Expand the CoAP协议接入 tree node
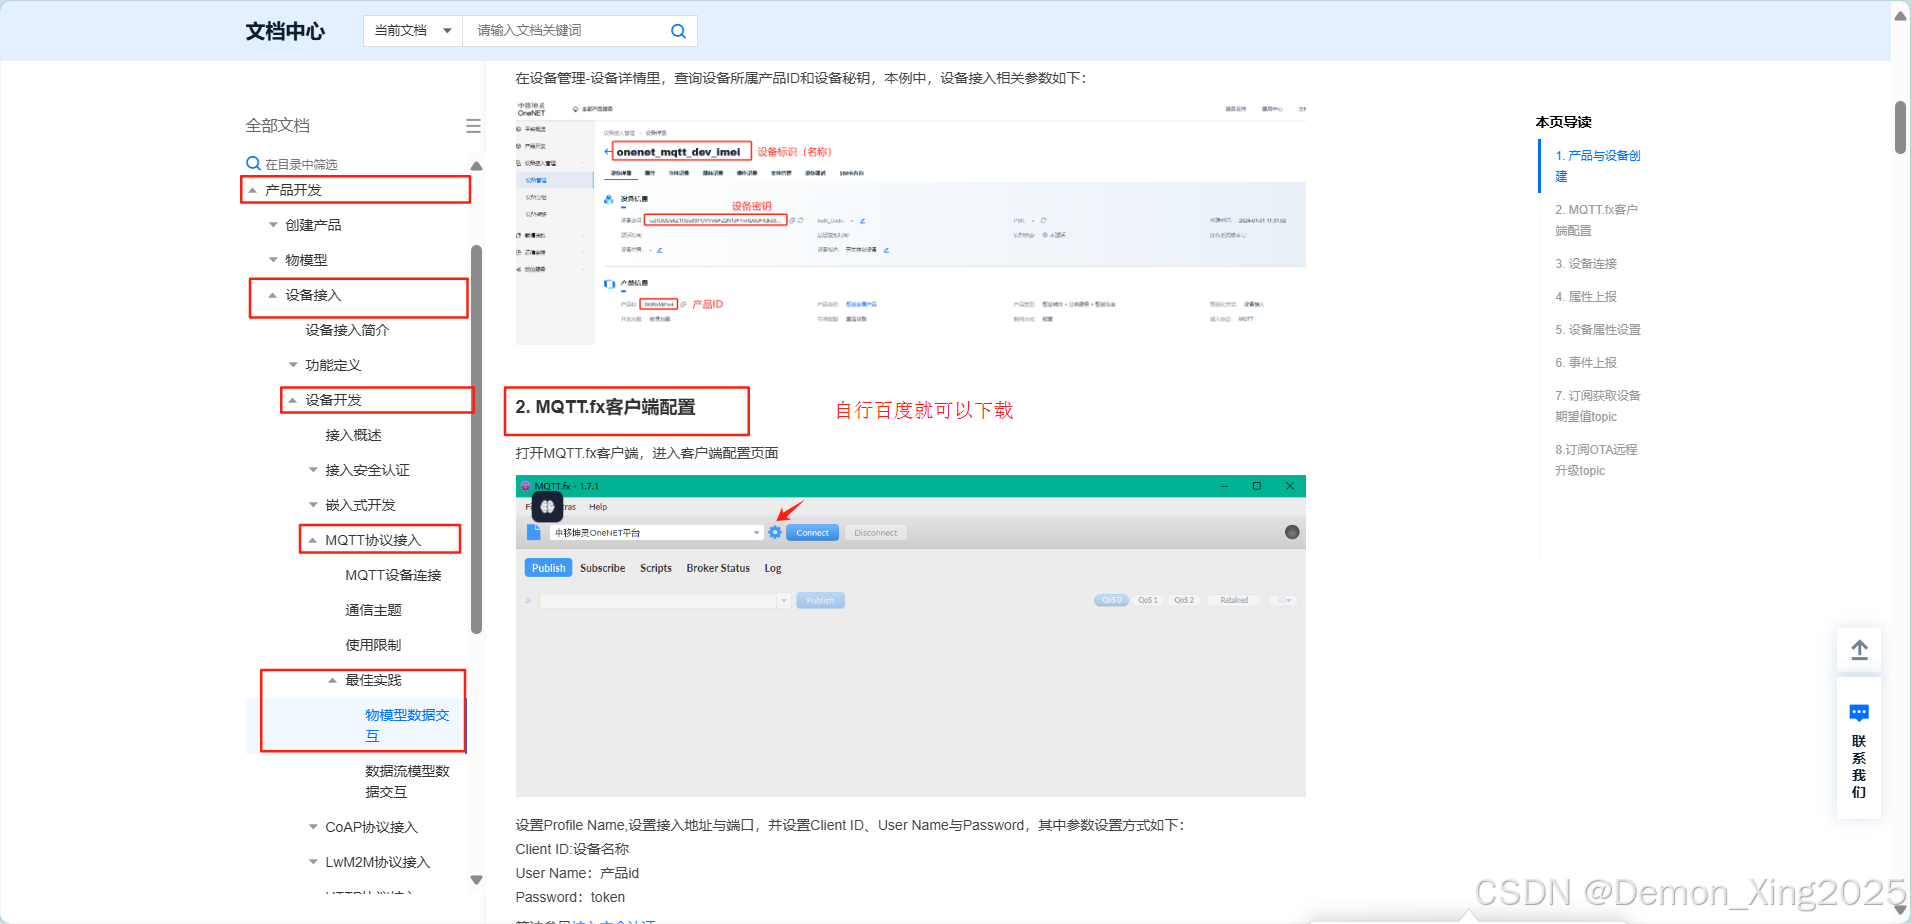The height and width of the screenshot is (924, 1911). (313, 827)
